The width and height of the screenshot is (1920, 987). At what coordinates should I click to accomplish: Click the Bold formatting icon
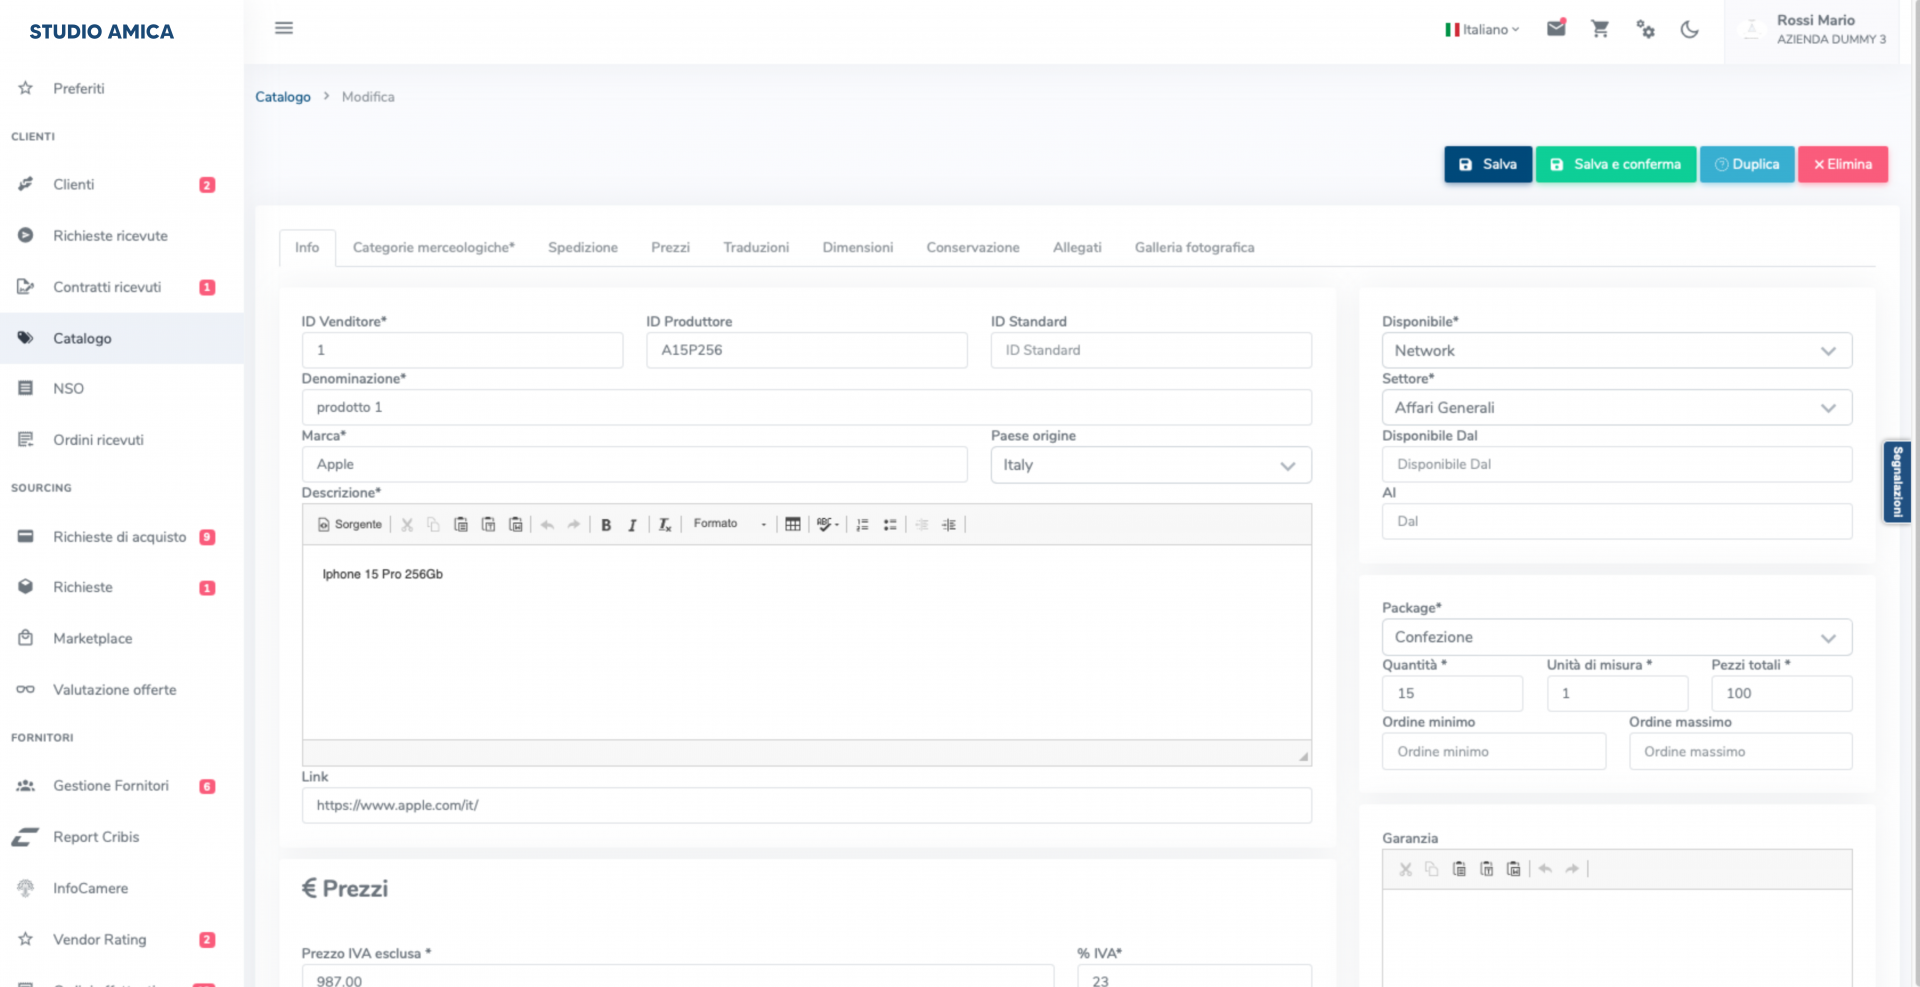click(x=606, y=525)
